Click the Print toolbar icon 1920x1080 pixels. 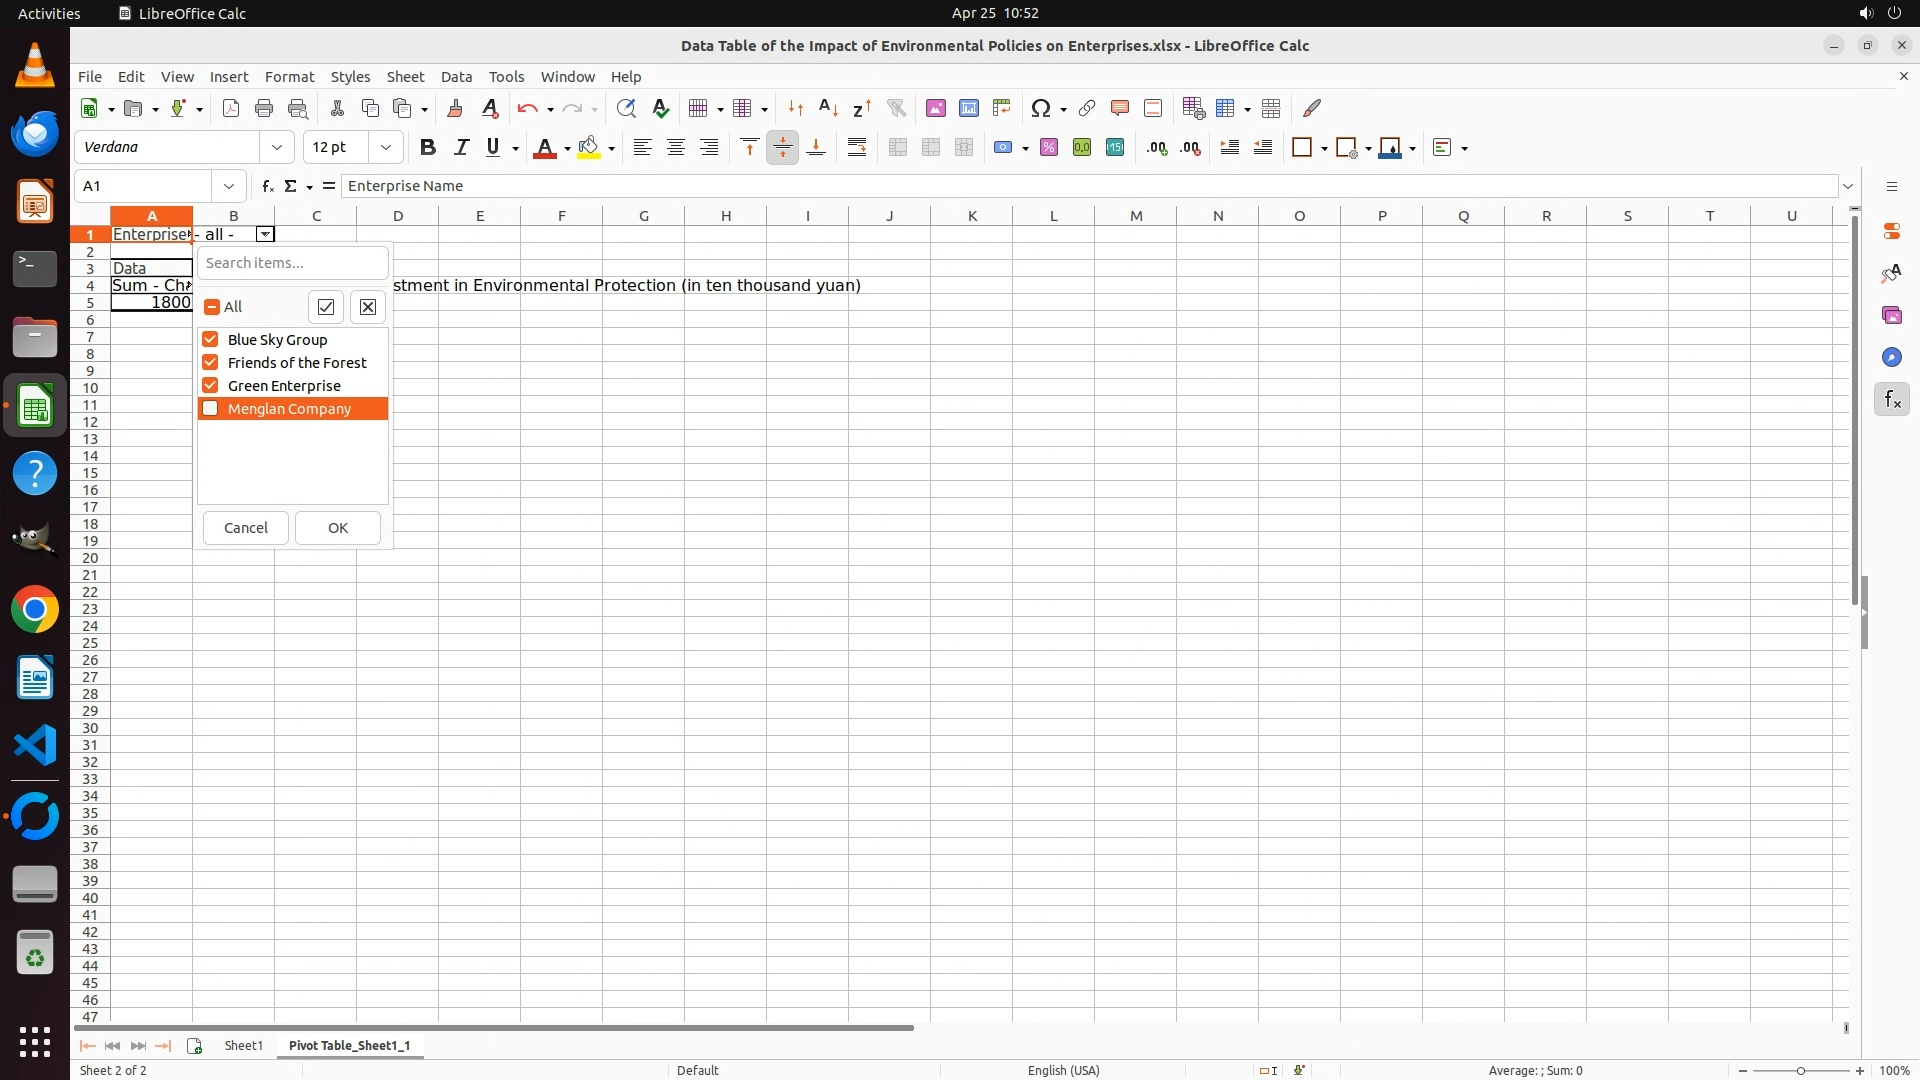tap(264, 108)
